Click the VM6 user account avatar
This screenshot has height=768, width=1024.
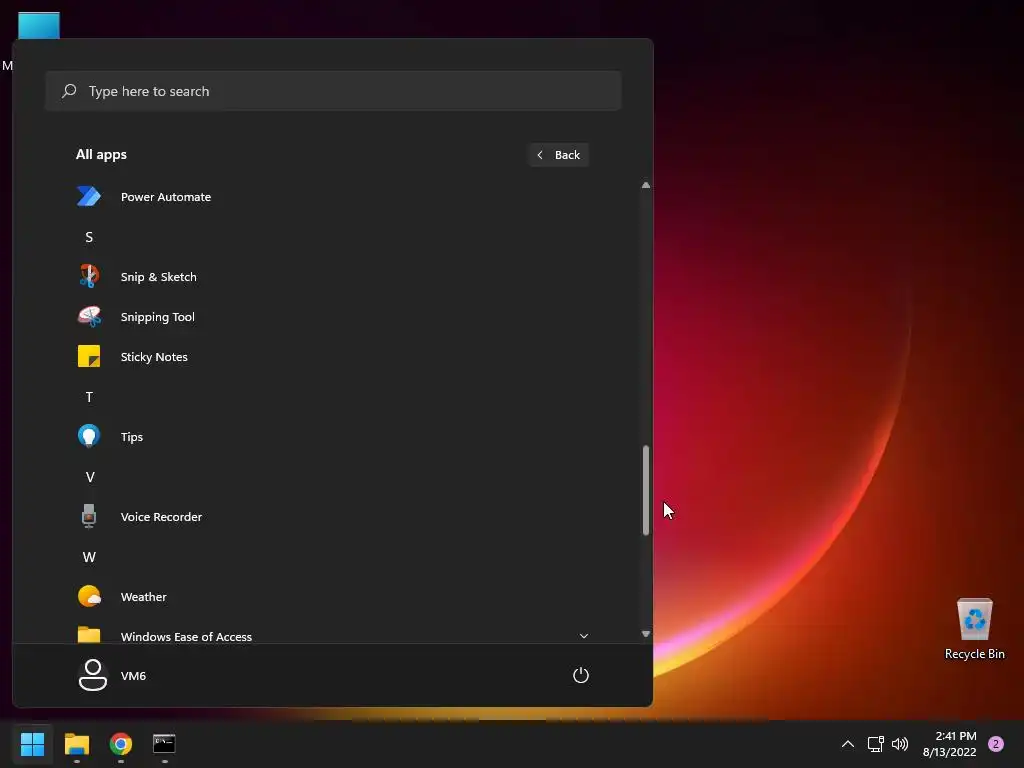pos(93,675)
